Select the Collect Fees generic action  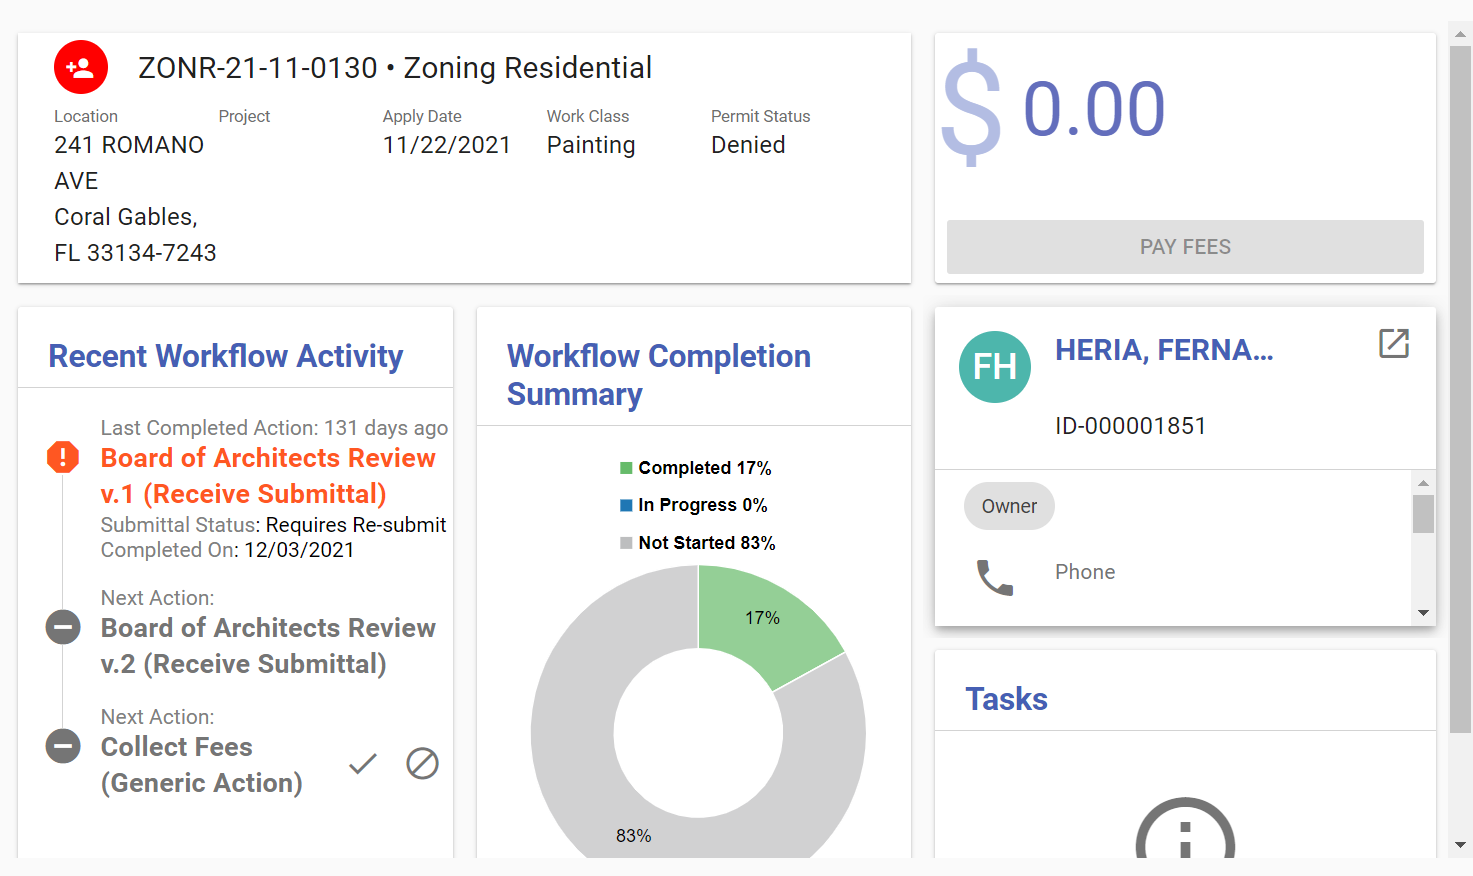coord(201,765)
